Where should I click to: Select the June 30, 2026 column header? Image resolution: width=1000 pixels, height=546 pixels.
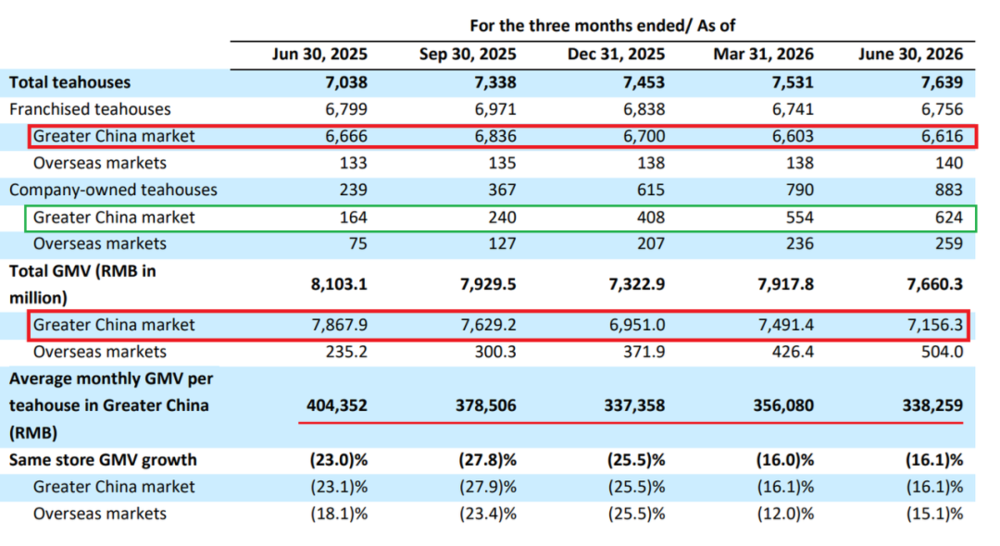click(911, 54)
